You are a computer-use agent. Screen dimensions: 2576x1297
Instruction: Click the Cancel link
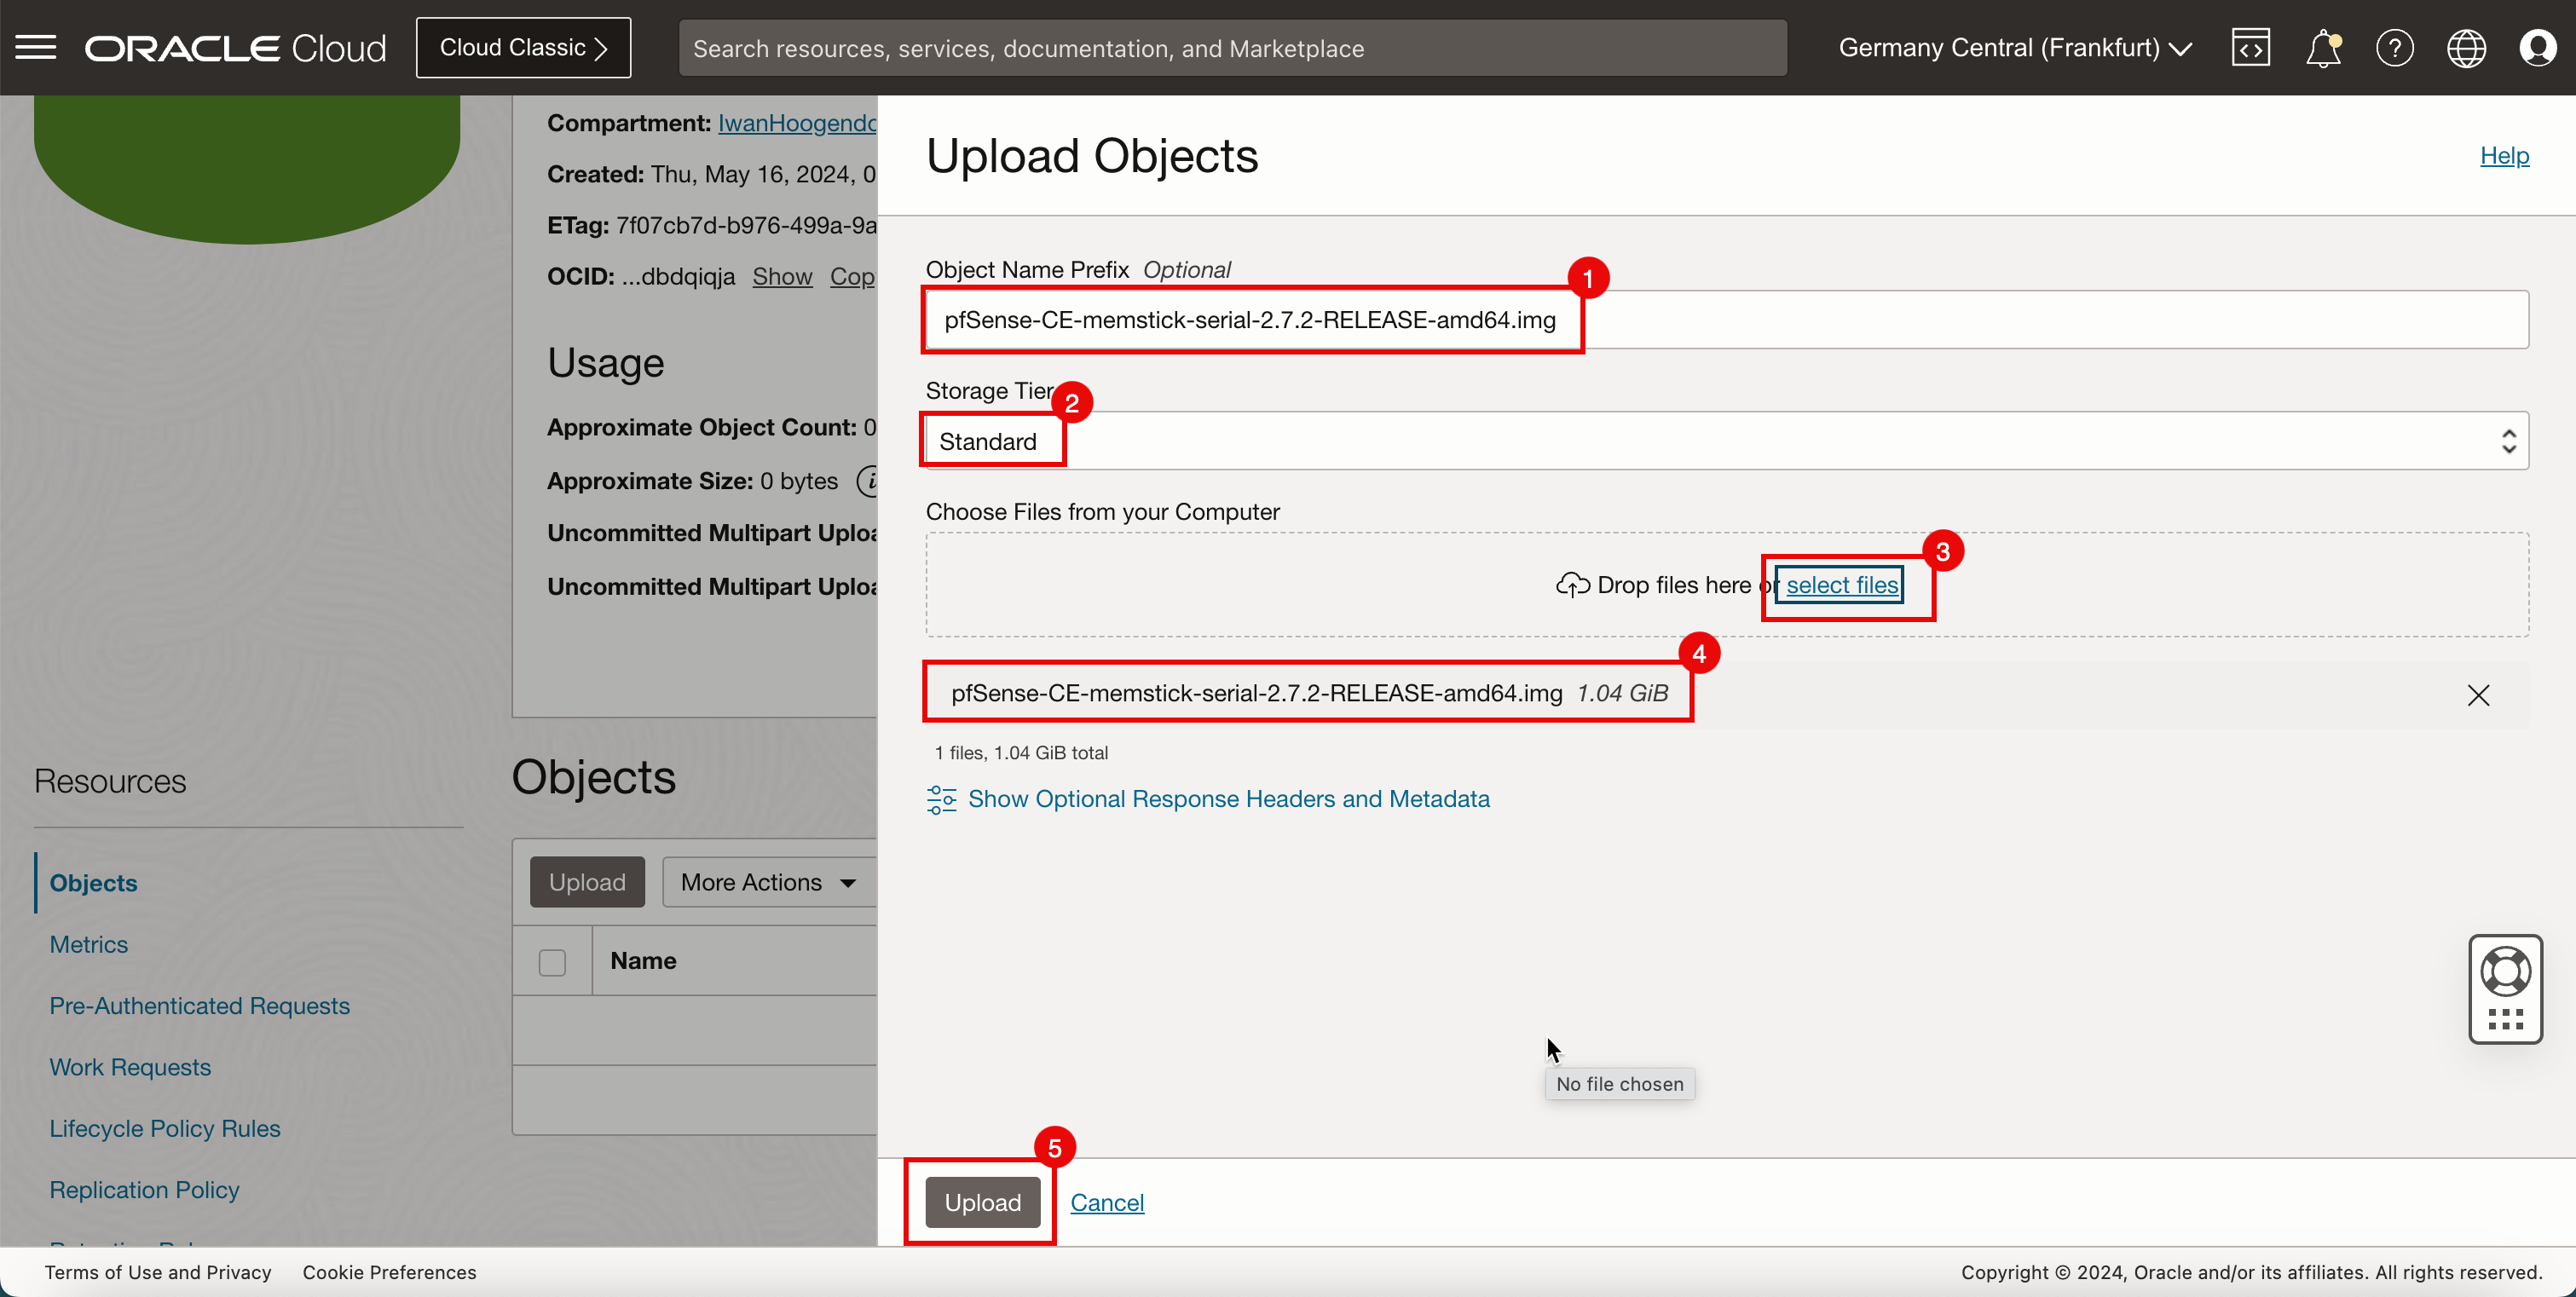(1107, 1202)
